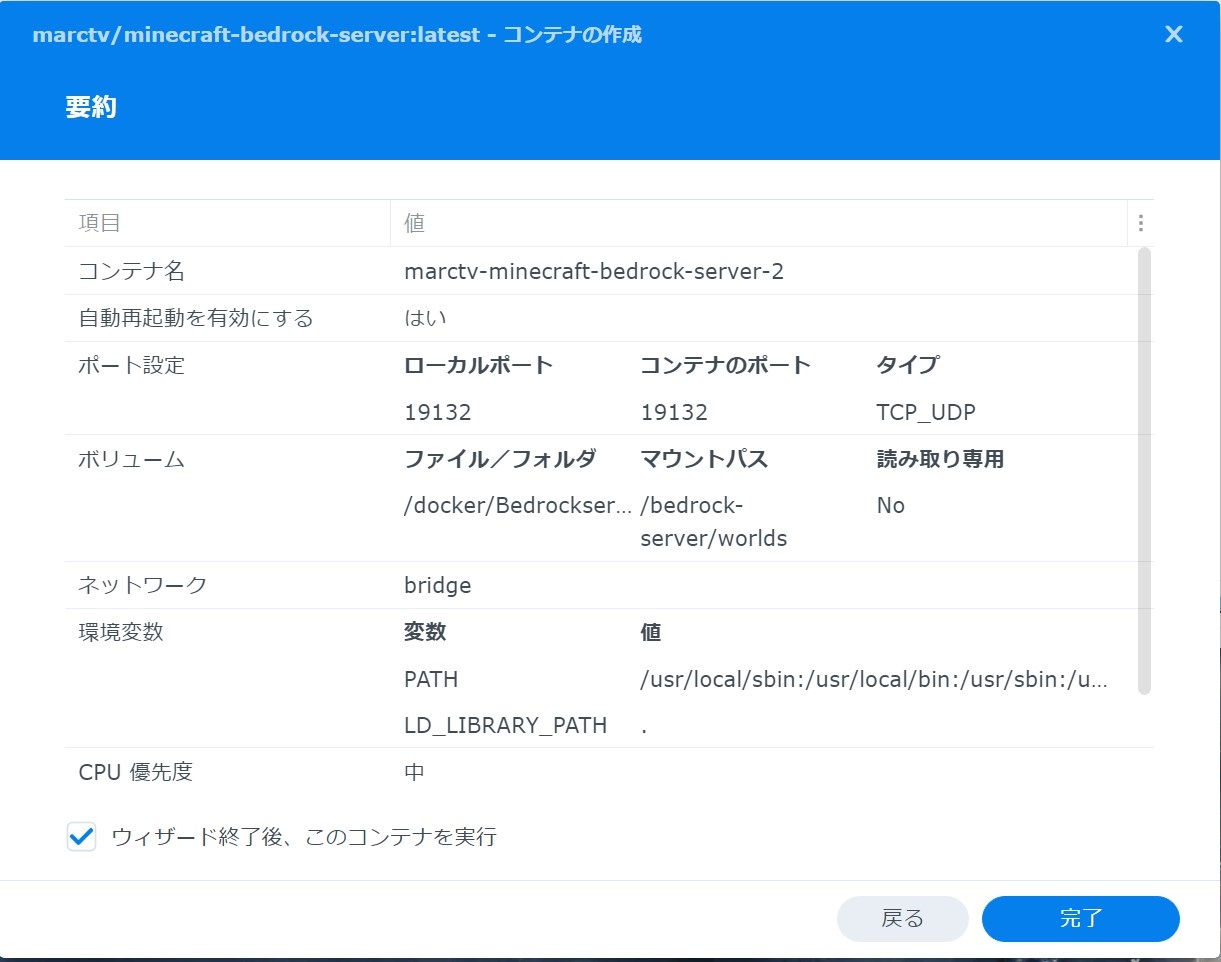Close the container creation wizard dialog
Screen dimensions: 1221x962
click(1173, 34)
